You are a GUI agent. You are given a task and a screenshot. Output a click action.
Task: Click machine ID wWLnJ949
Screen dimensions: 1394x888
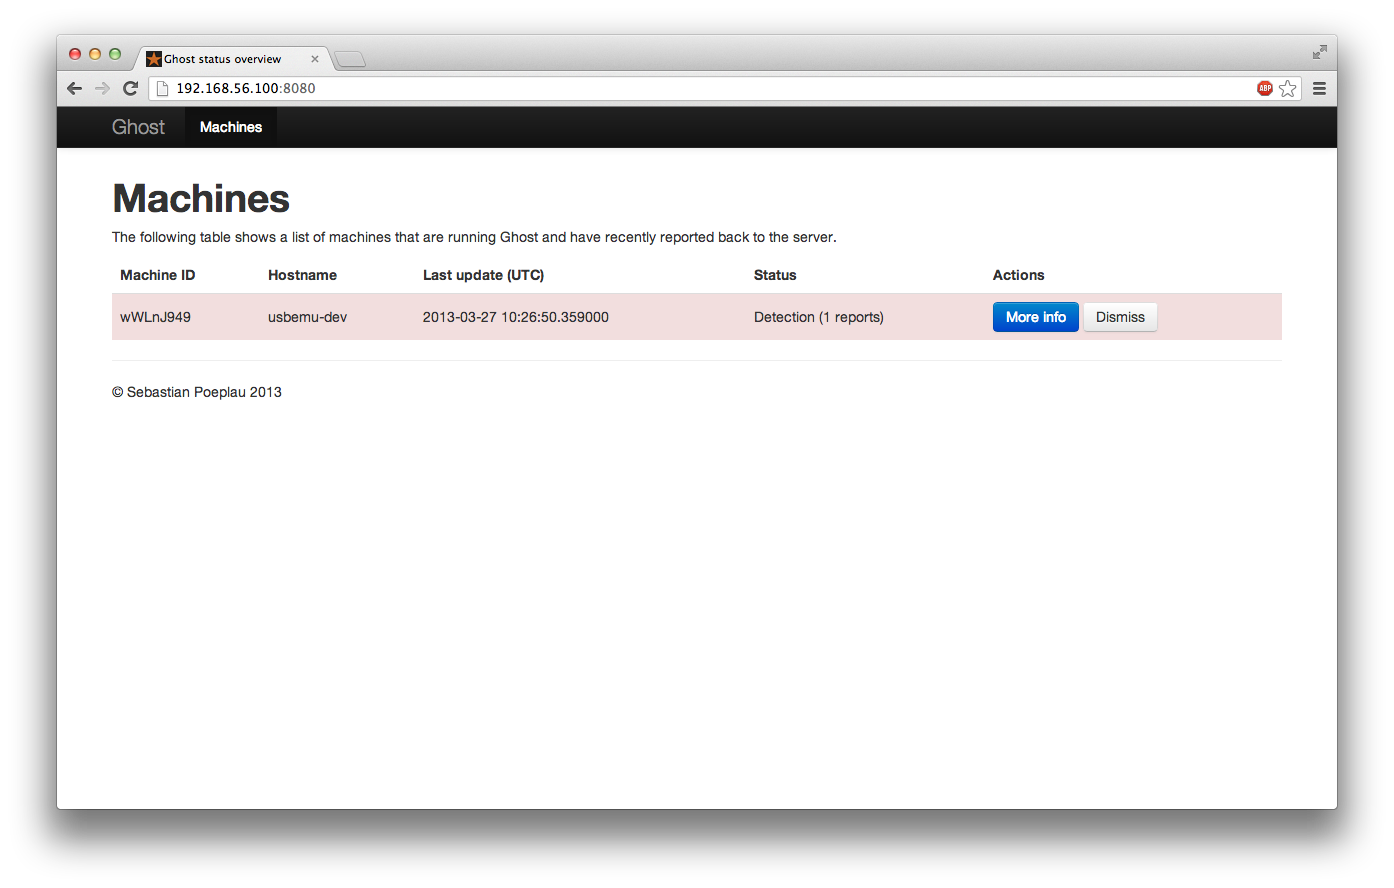155,317
